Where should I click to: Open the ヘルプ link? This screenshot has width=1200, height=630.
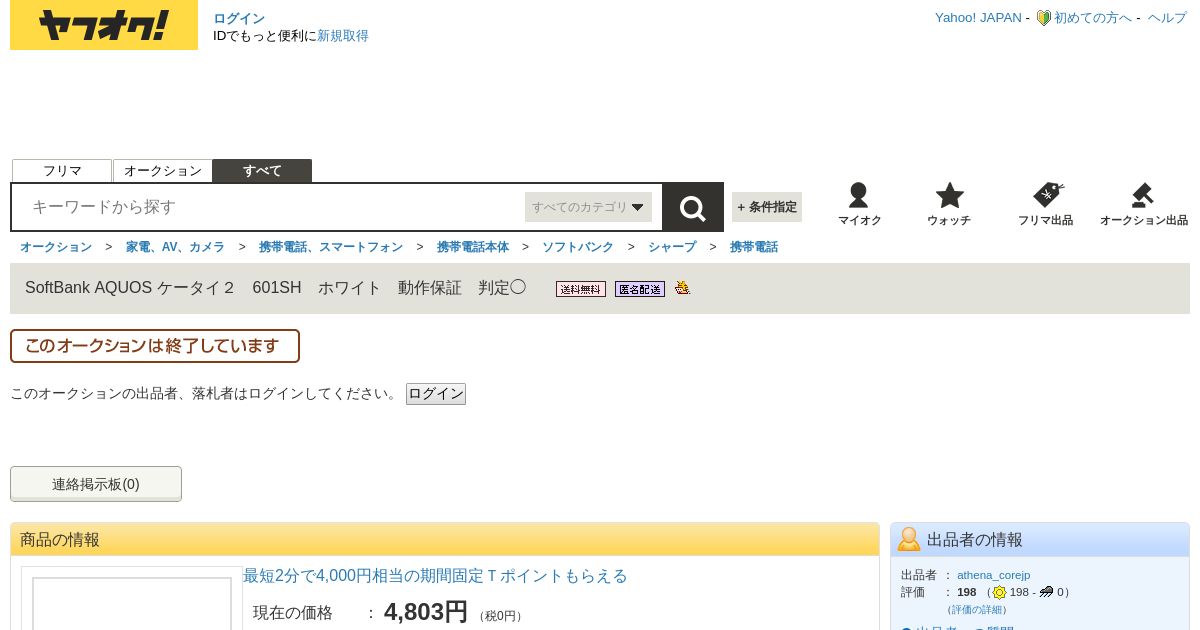click(x=1167, y=18)
